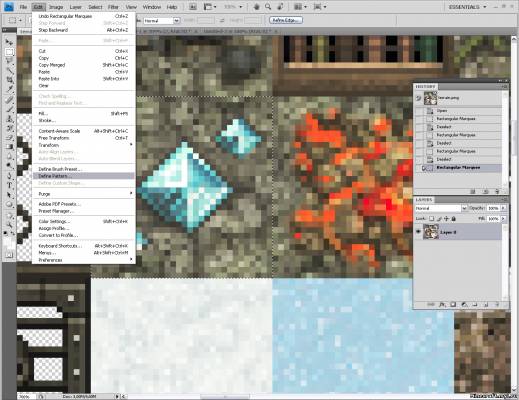Screen dimensions: 519x400
Task: Click foreground/background color swatch
Action: tap(9, 242)
